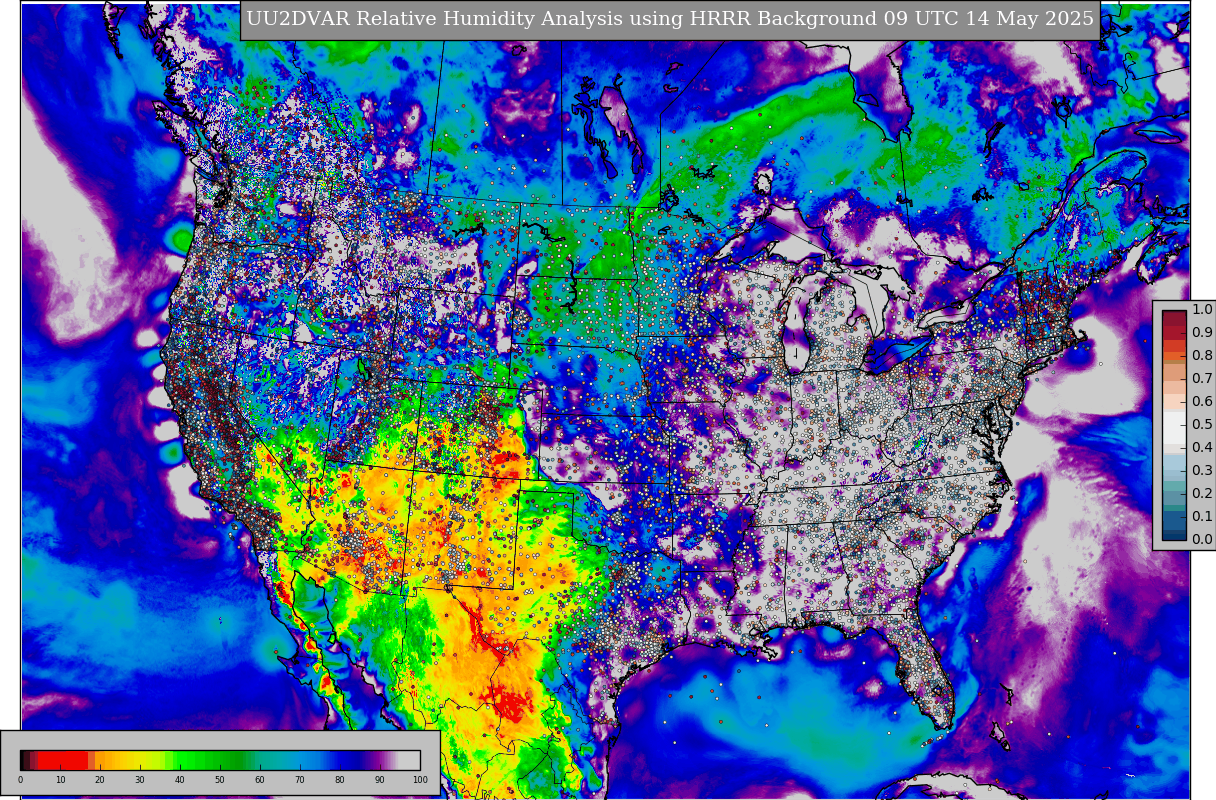
Task: Click the white band near 0.5 on vertical colorbar
Action: [1174, 427]
